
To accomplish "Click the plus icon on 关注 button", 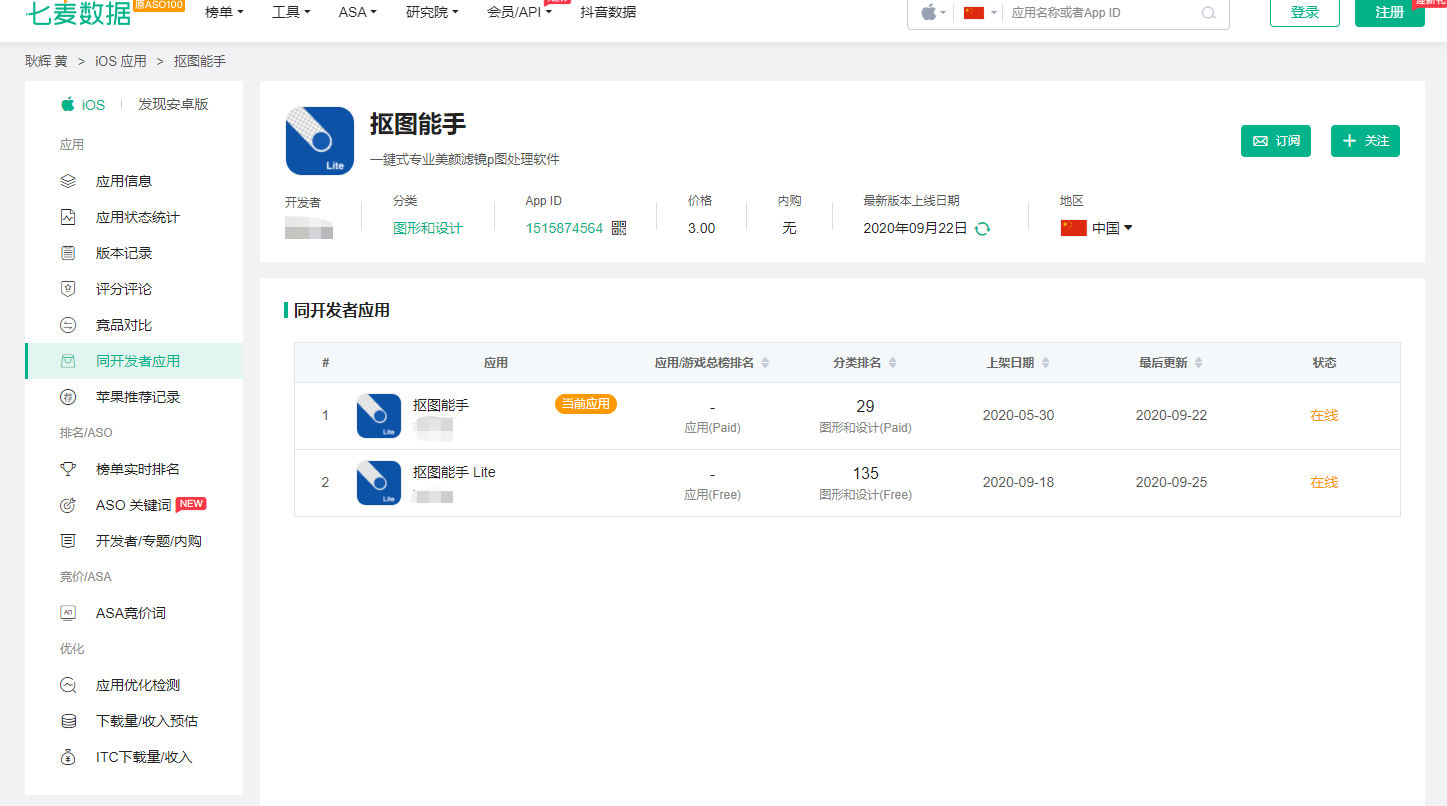I will point(1349,141).
